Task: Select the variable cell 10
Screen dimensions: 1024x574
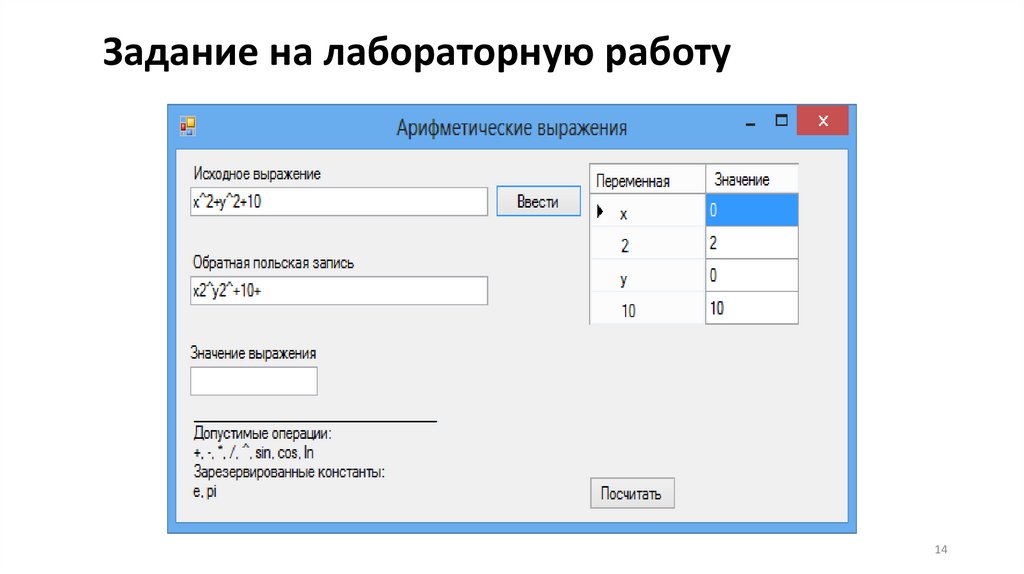Action: click(x=647, y=308)
